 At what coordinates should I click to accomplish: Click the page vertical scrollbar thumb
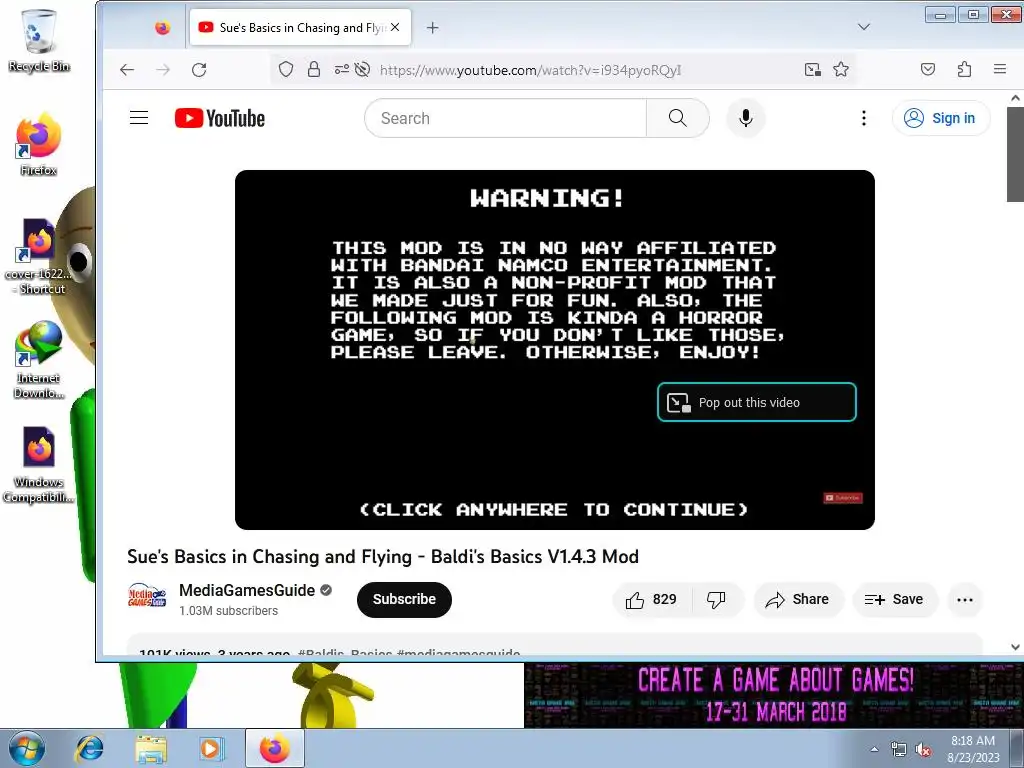(1015, 154)
